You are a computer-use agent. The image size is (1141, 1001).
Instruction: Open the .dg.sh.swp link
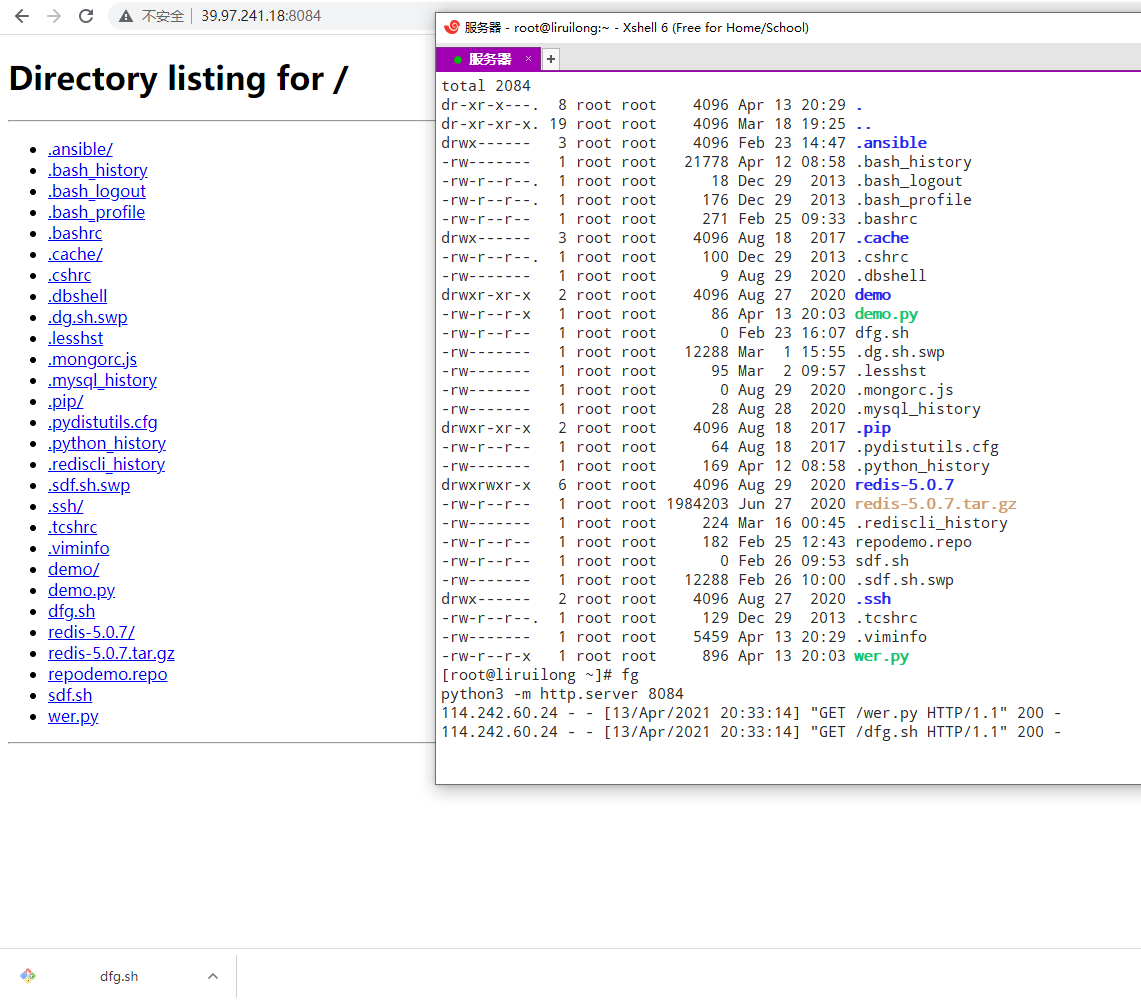coord(87,317)
